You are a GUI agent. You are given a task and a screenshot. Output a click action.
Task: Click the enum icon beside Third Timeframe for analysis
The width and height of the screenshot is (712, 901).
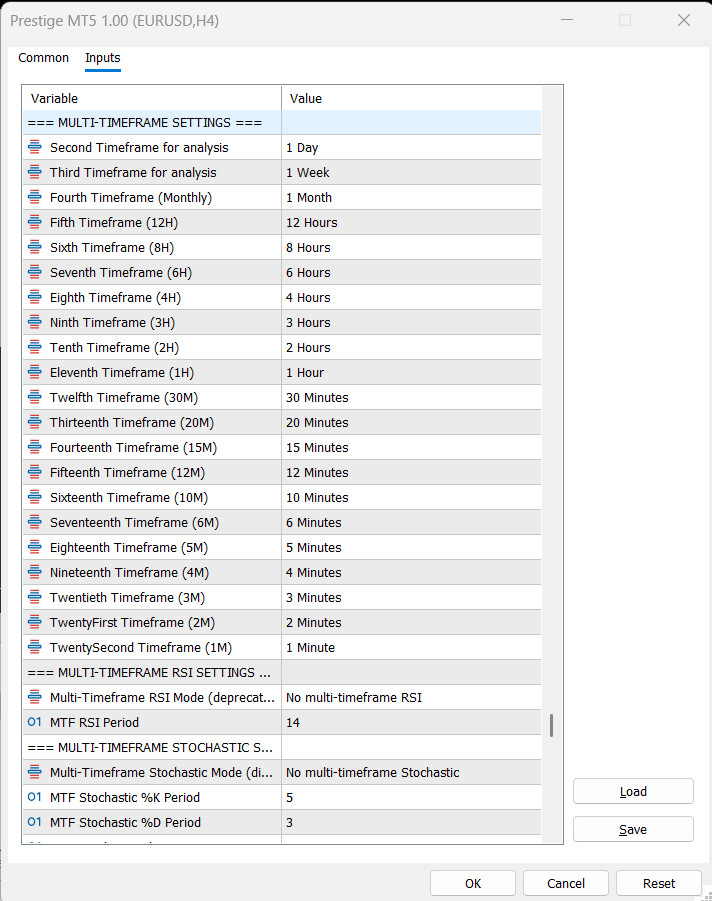34,172
